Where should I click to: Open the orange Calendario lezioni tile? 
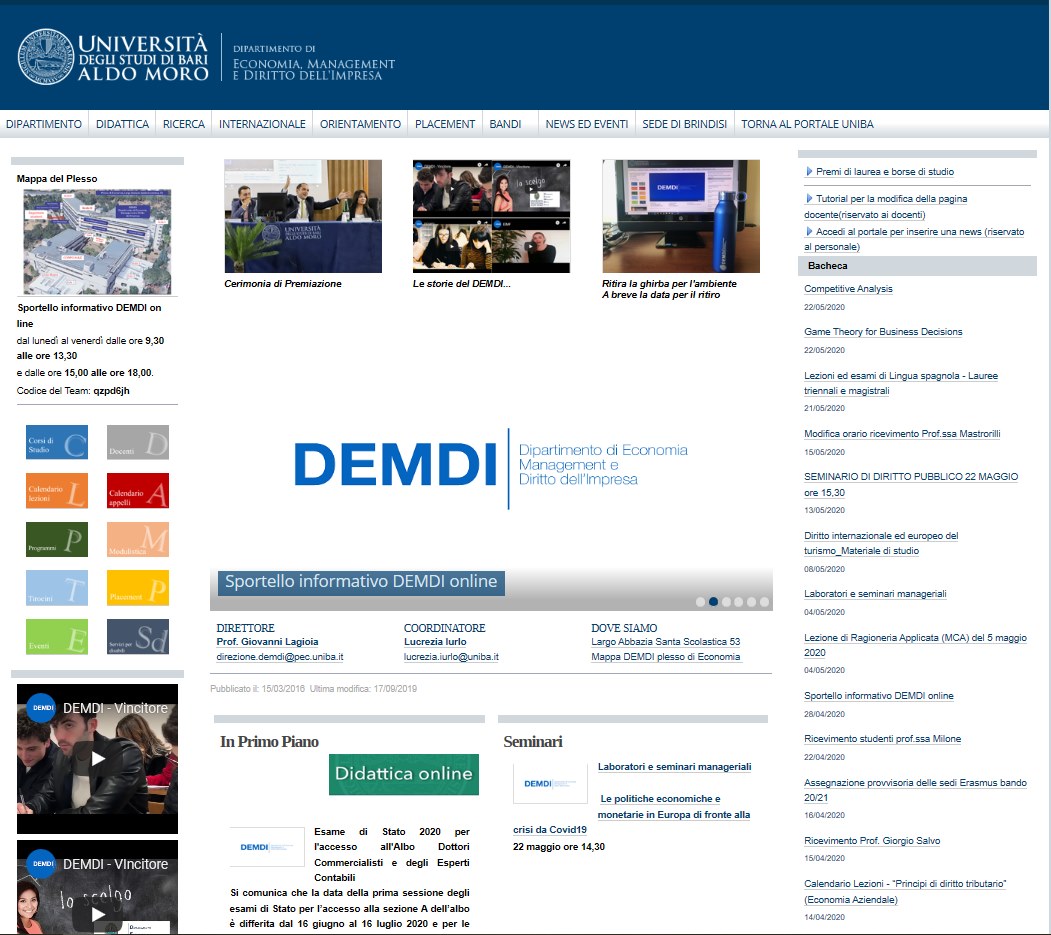pyautogui.click(x=56, y=490)
